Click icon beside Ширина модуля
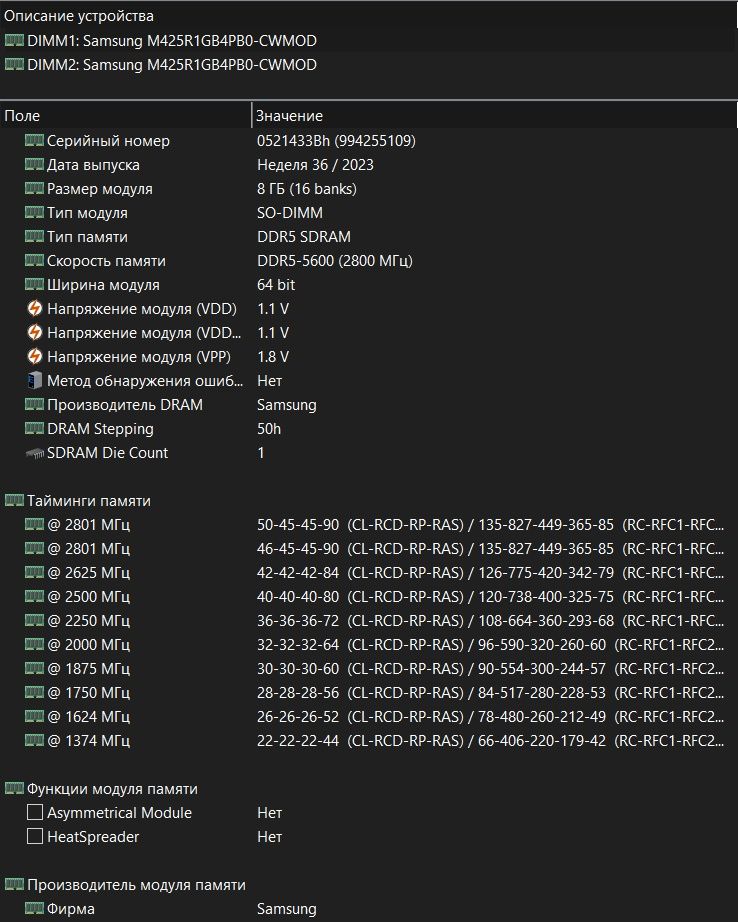This screenshot has width=738, height=922. point(34,285)
